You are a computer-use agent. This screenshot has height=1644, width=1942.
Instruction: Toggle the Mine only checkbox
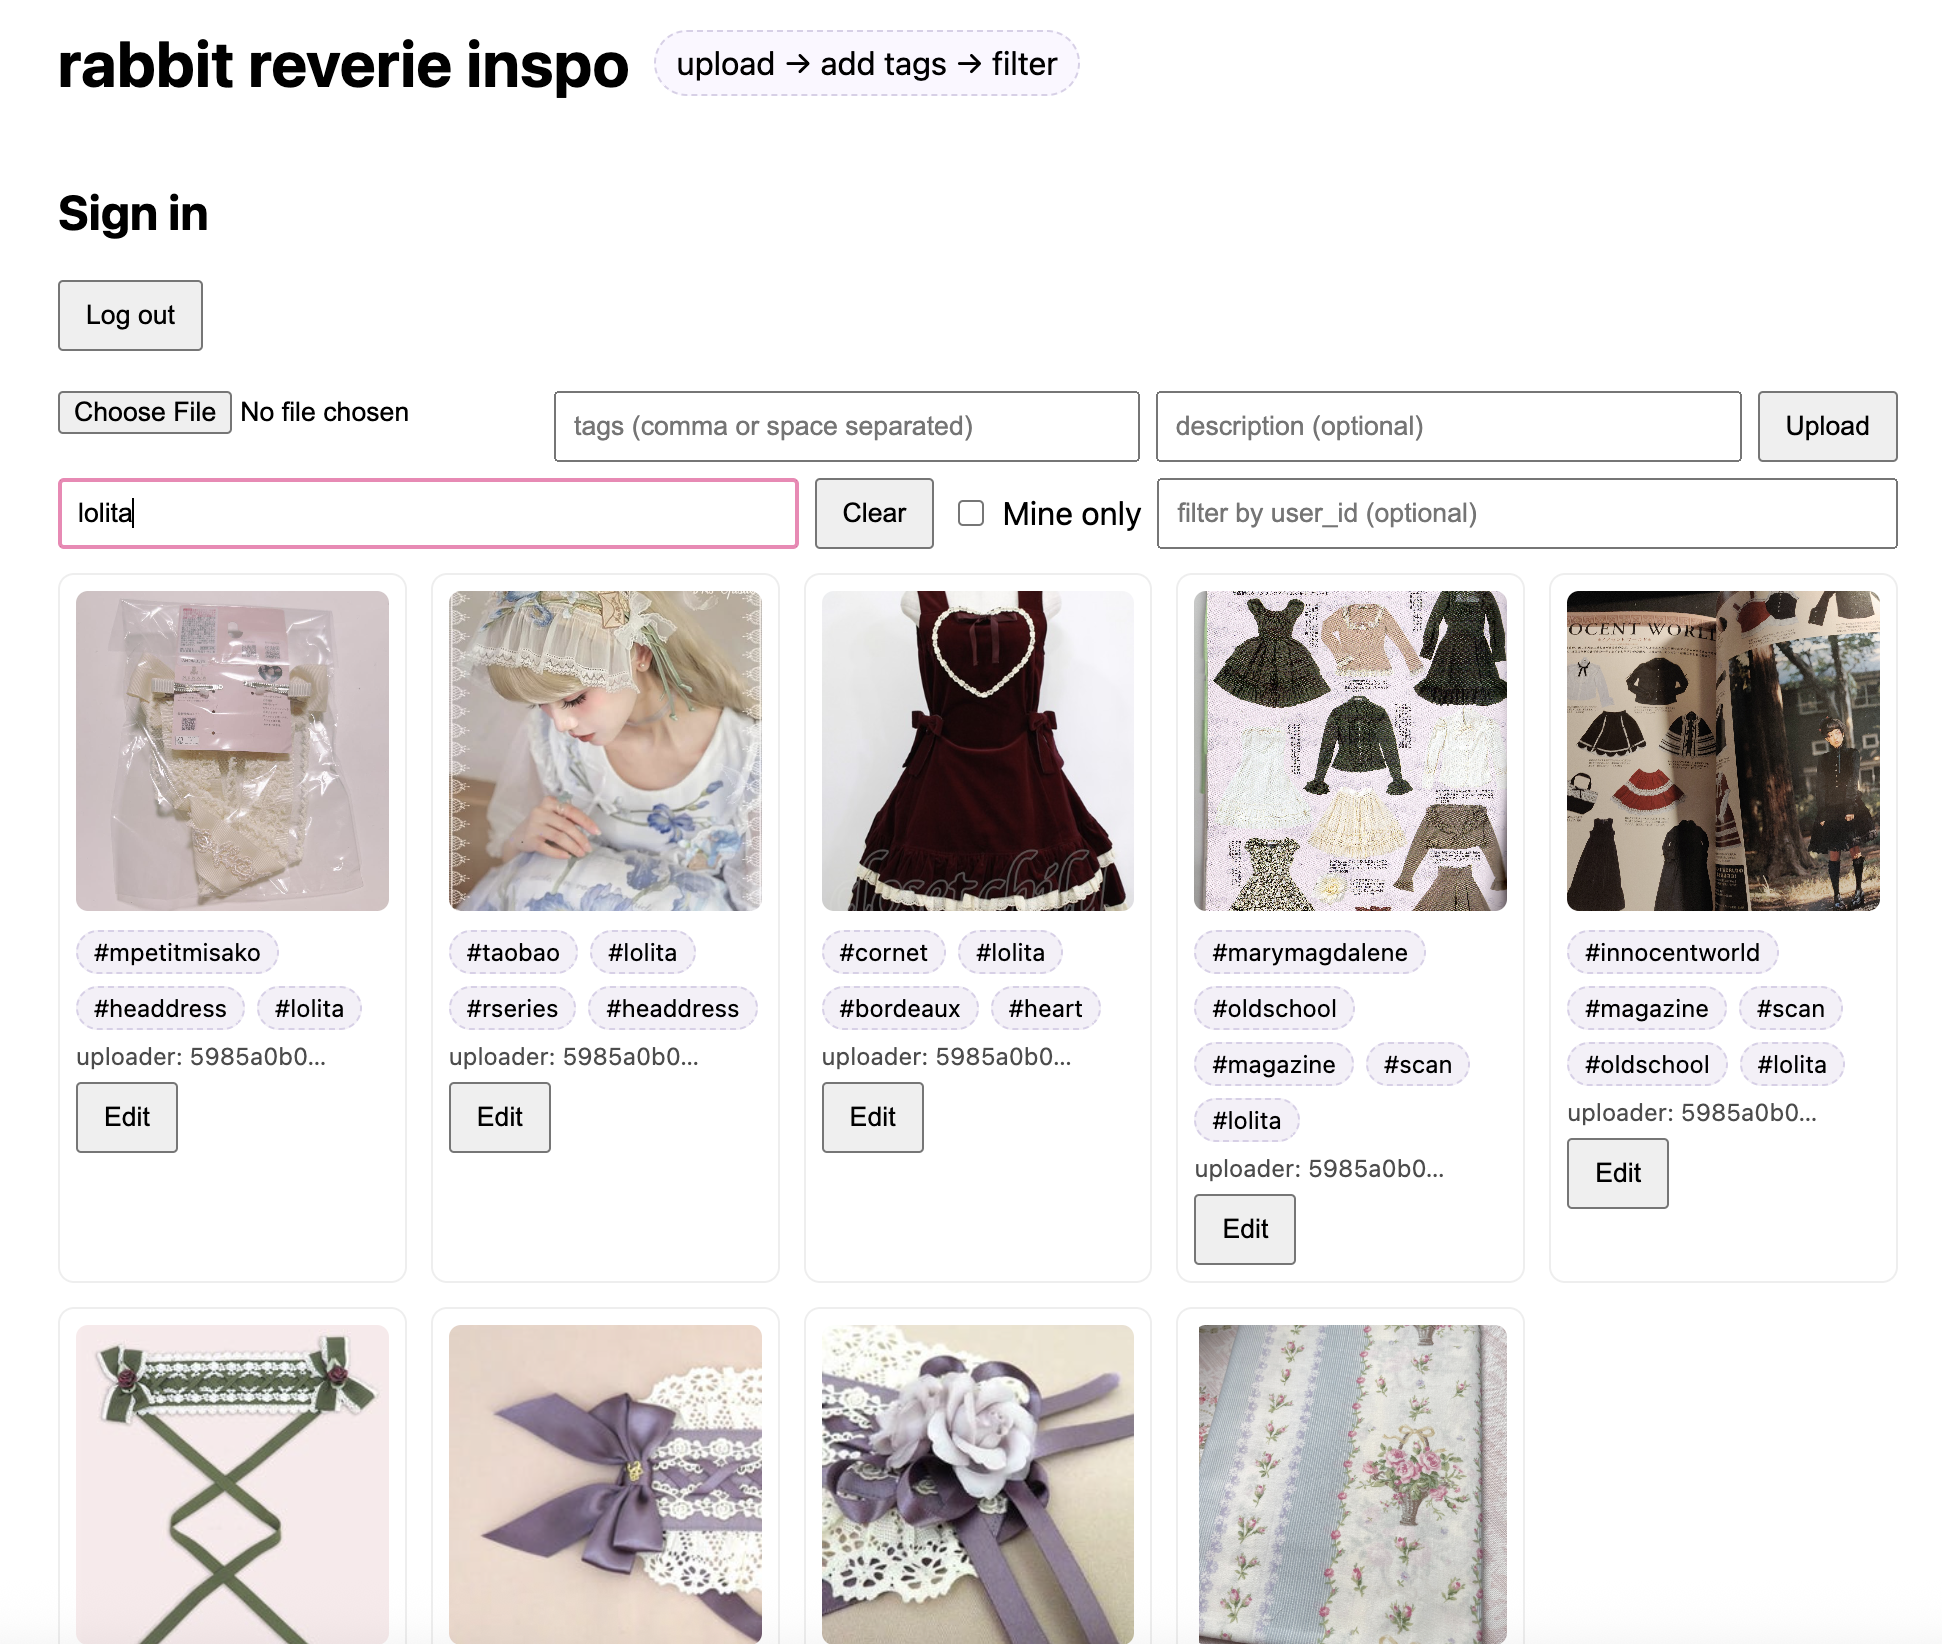(971, 513)
